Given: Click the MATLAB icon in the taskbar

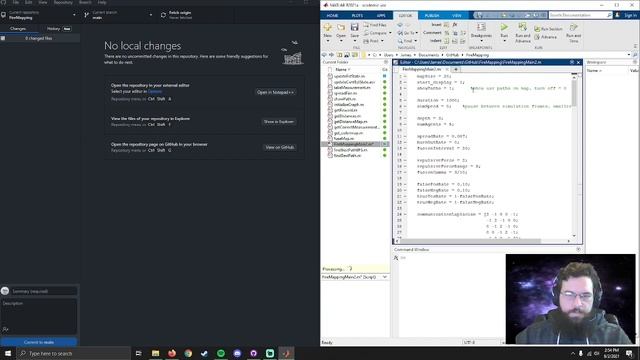Looking at the screenshot, I should coord(286,353).
